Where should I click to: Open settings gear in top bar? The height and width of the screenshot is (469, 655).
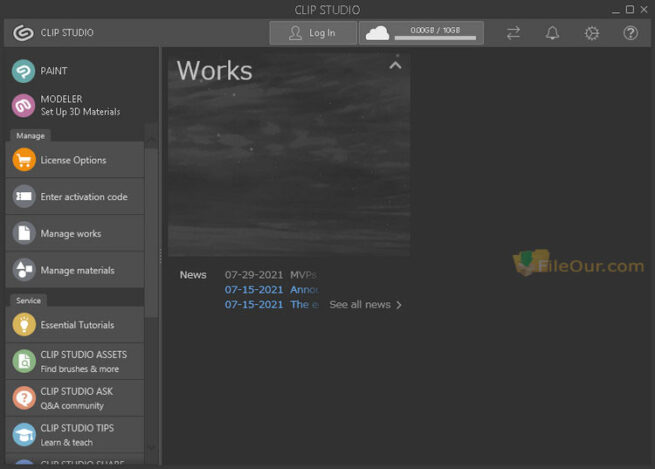coord(592,33)
